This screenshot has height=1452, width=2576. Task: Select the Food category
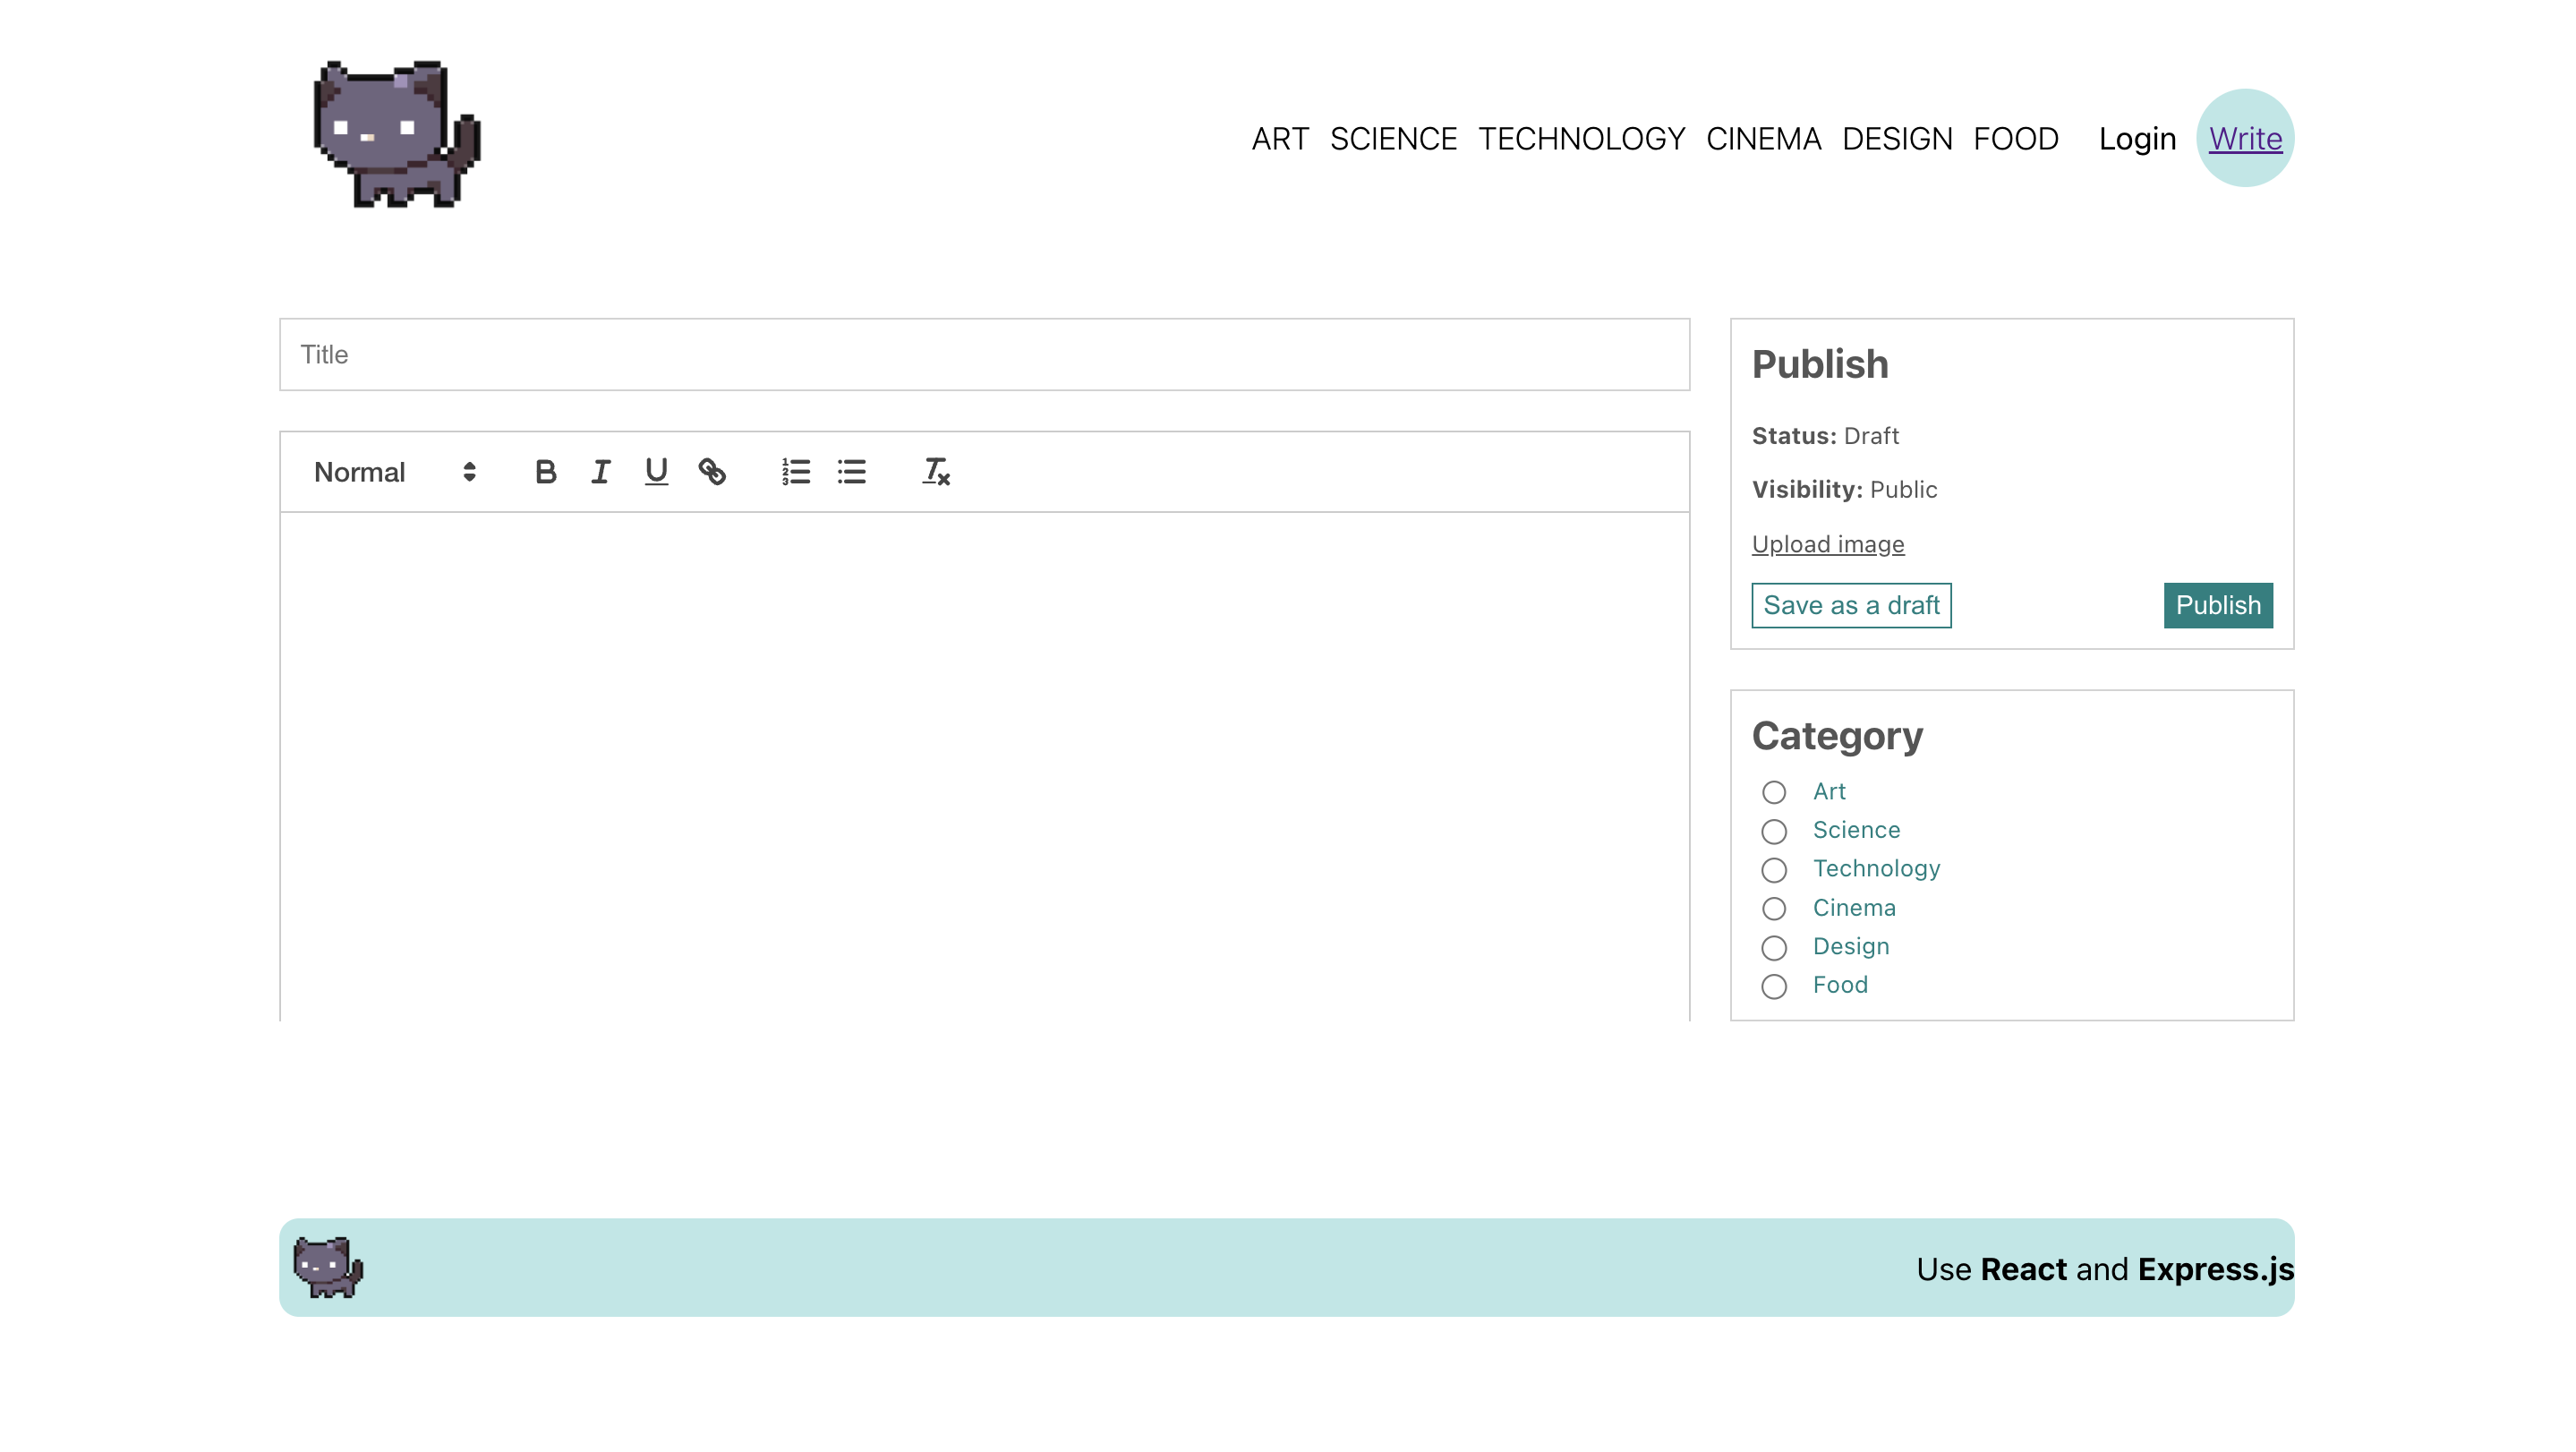coord(1775,986)
